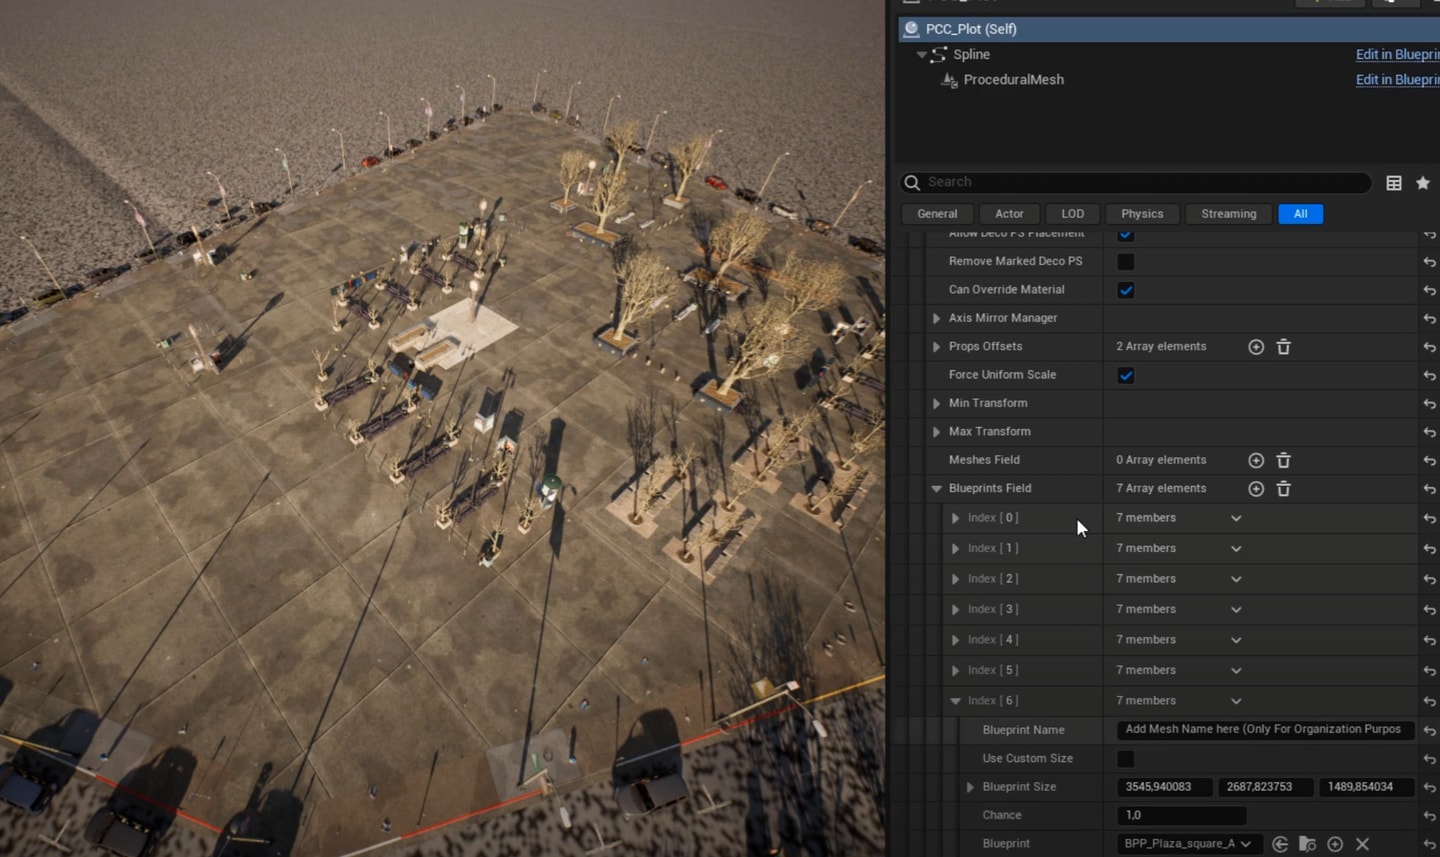Toggle favorites star in Details panel

[1423, 183]
